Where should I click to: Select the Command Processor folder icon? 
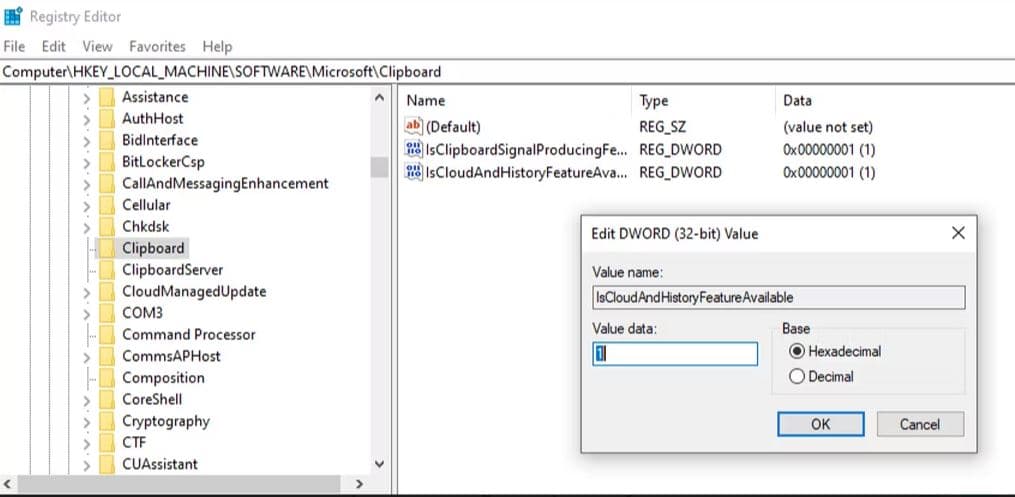click(107, 335)
